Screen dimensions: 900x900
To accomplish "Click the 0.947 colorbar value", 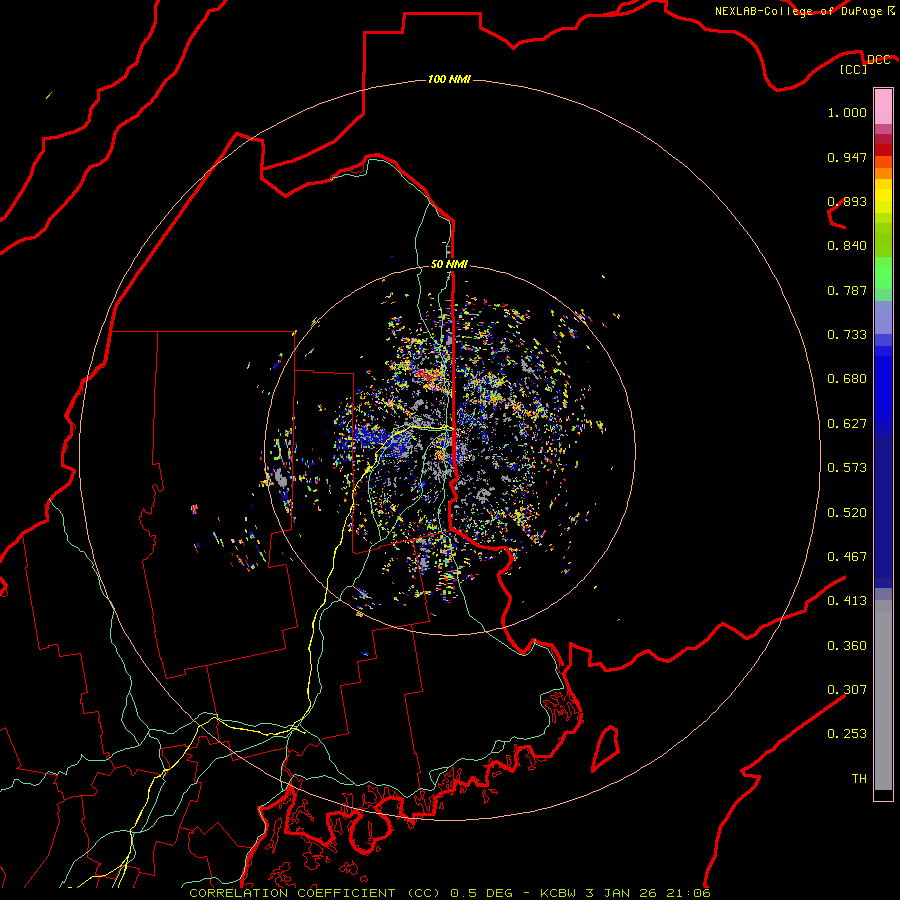I will (x=847, y=157).
